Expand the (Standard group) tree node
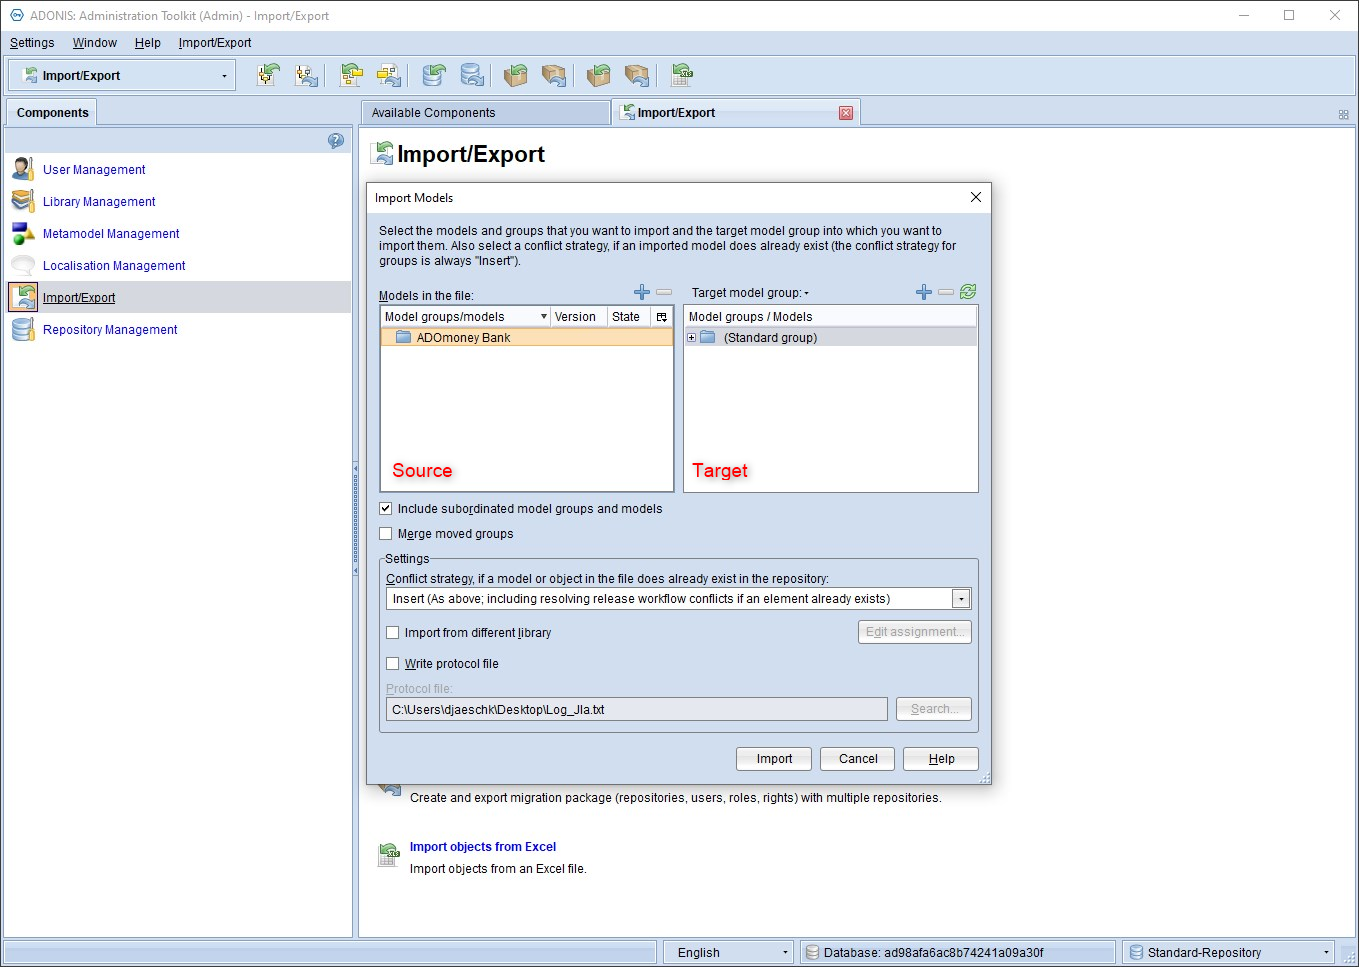The image size is (1359, 967). tap(691, 338)
